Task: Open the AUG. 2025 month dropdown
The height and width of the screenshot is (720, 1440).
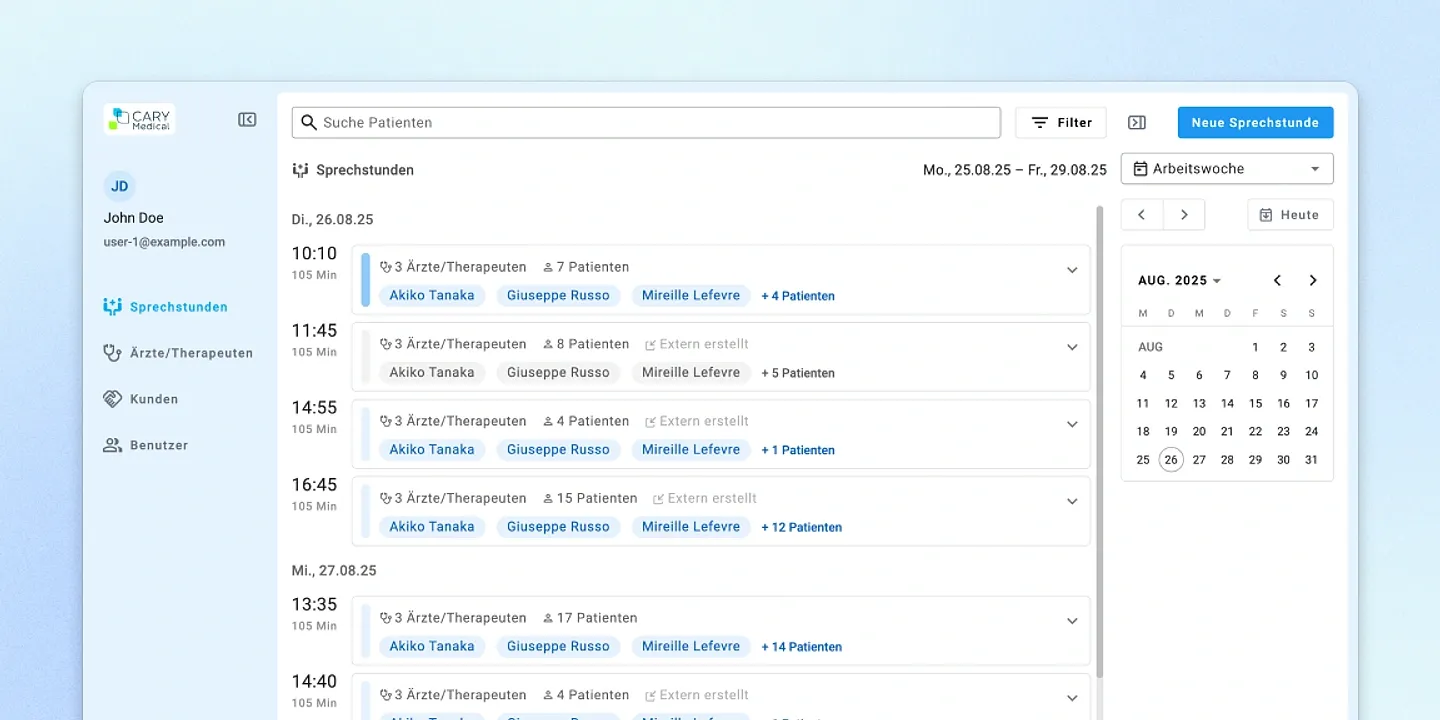Action: (1180, 281)
